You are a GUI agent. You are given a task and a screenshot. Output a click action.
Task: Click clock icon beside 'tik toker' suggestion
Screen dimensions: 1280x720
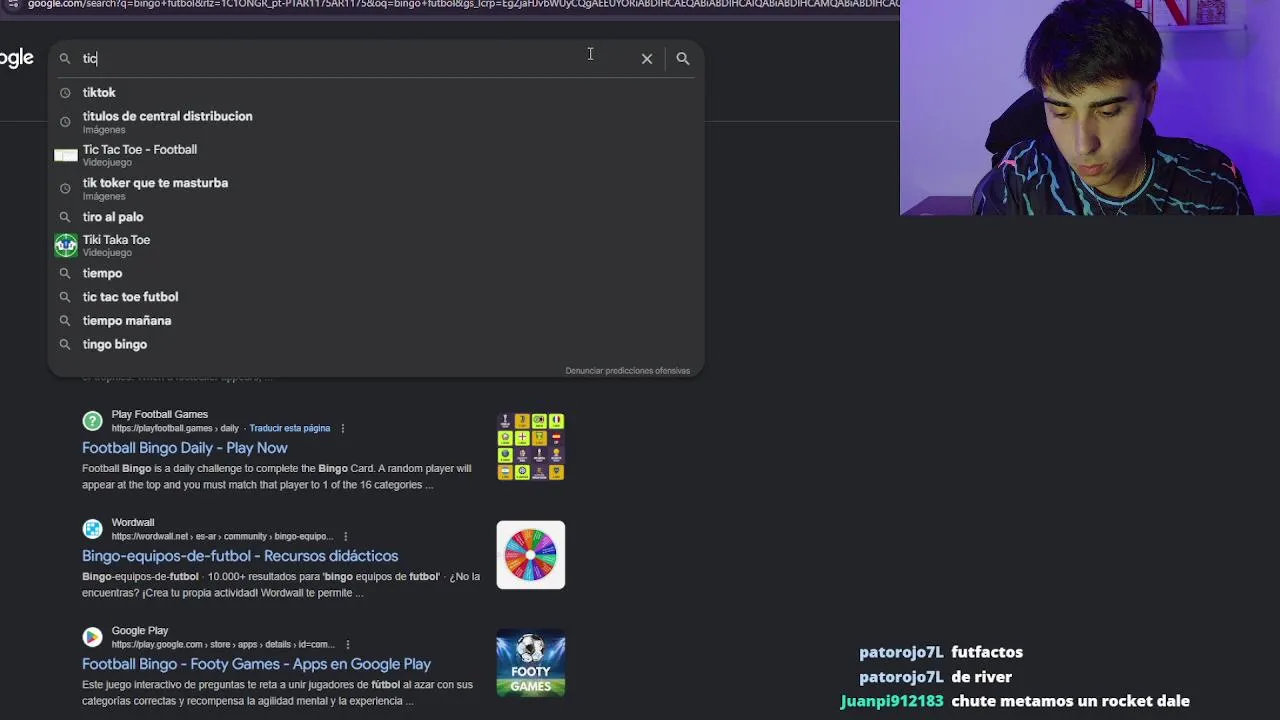pos(65,188)
